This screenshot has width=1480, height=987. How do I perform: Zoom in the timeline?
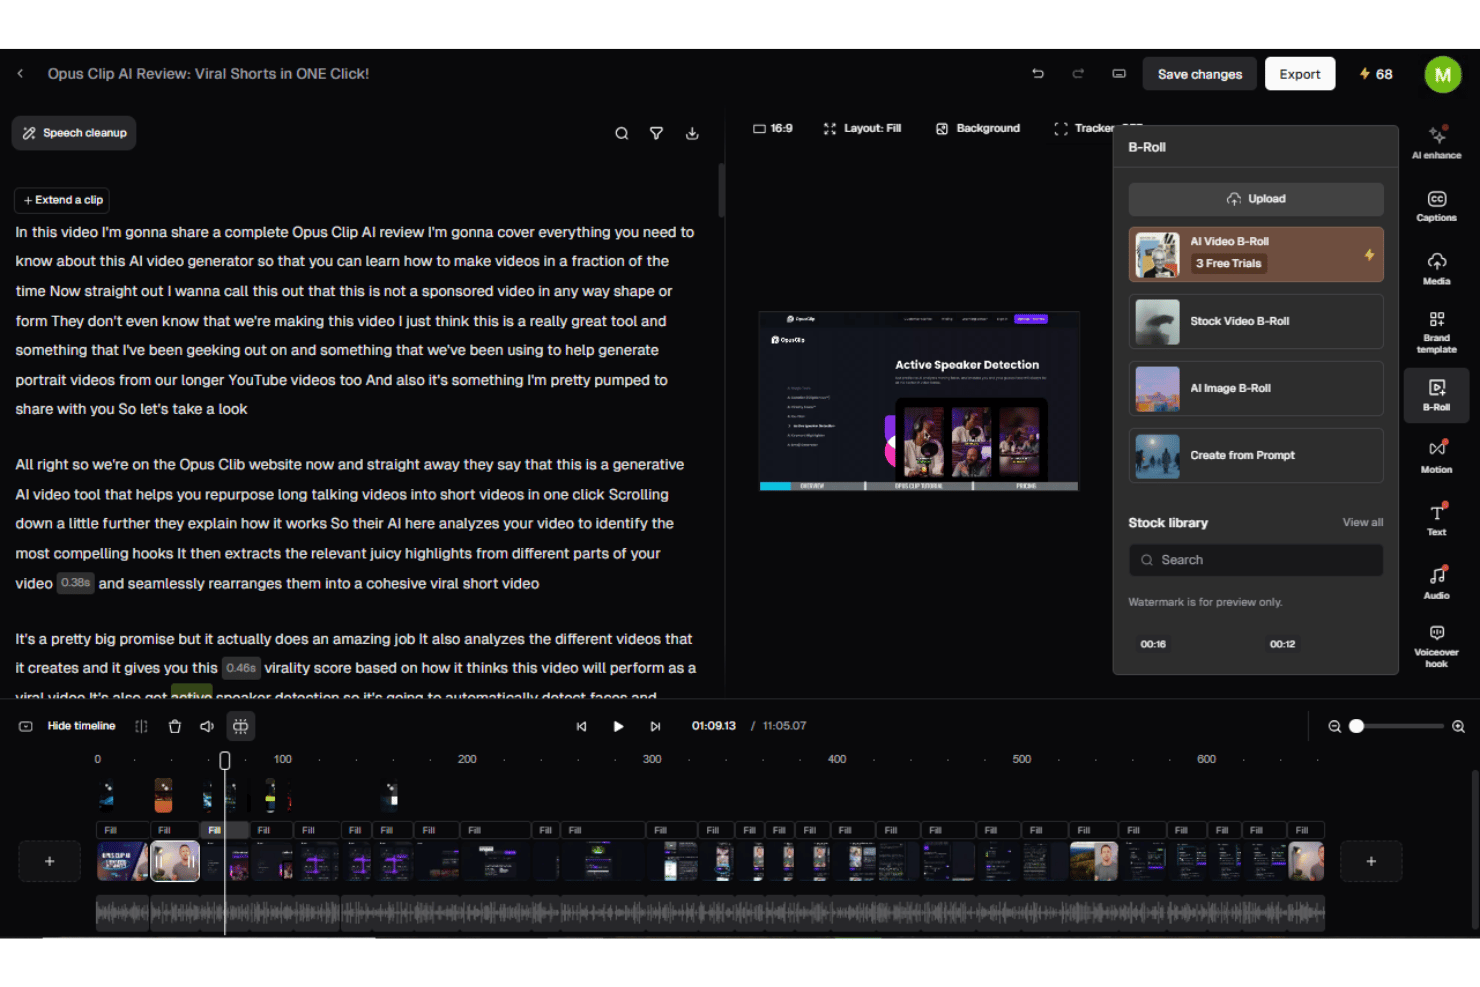point(1459,727)
